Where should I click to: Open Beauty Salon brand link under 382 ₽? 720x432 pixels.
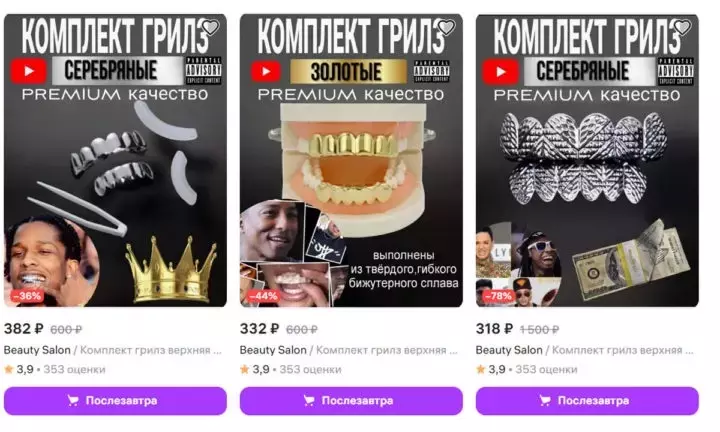click(37, 350)
